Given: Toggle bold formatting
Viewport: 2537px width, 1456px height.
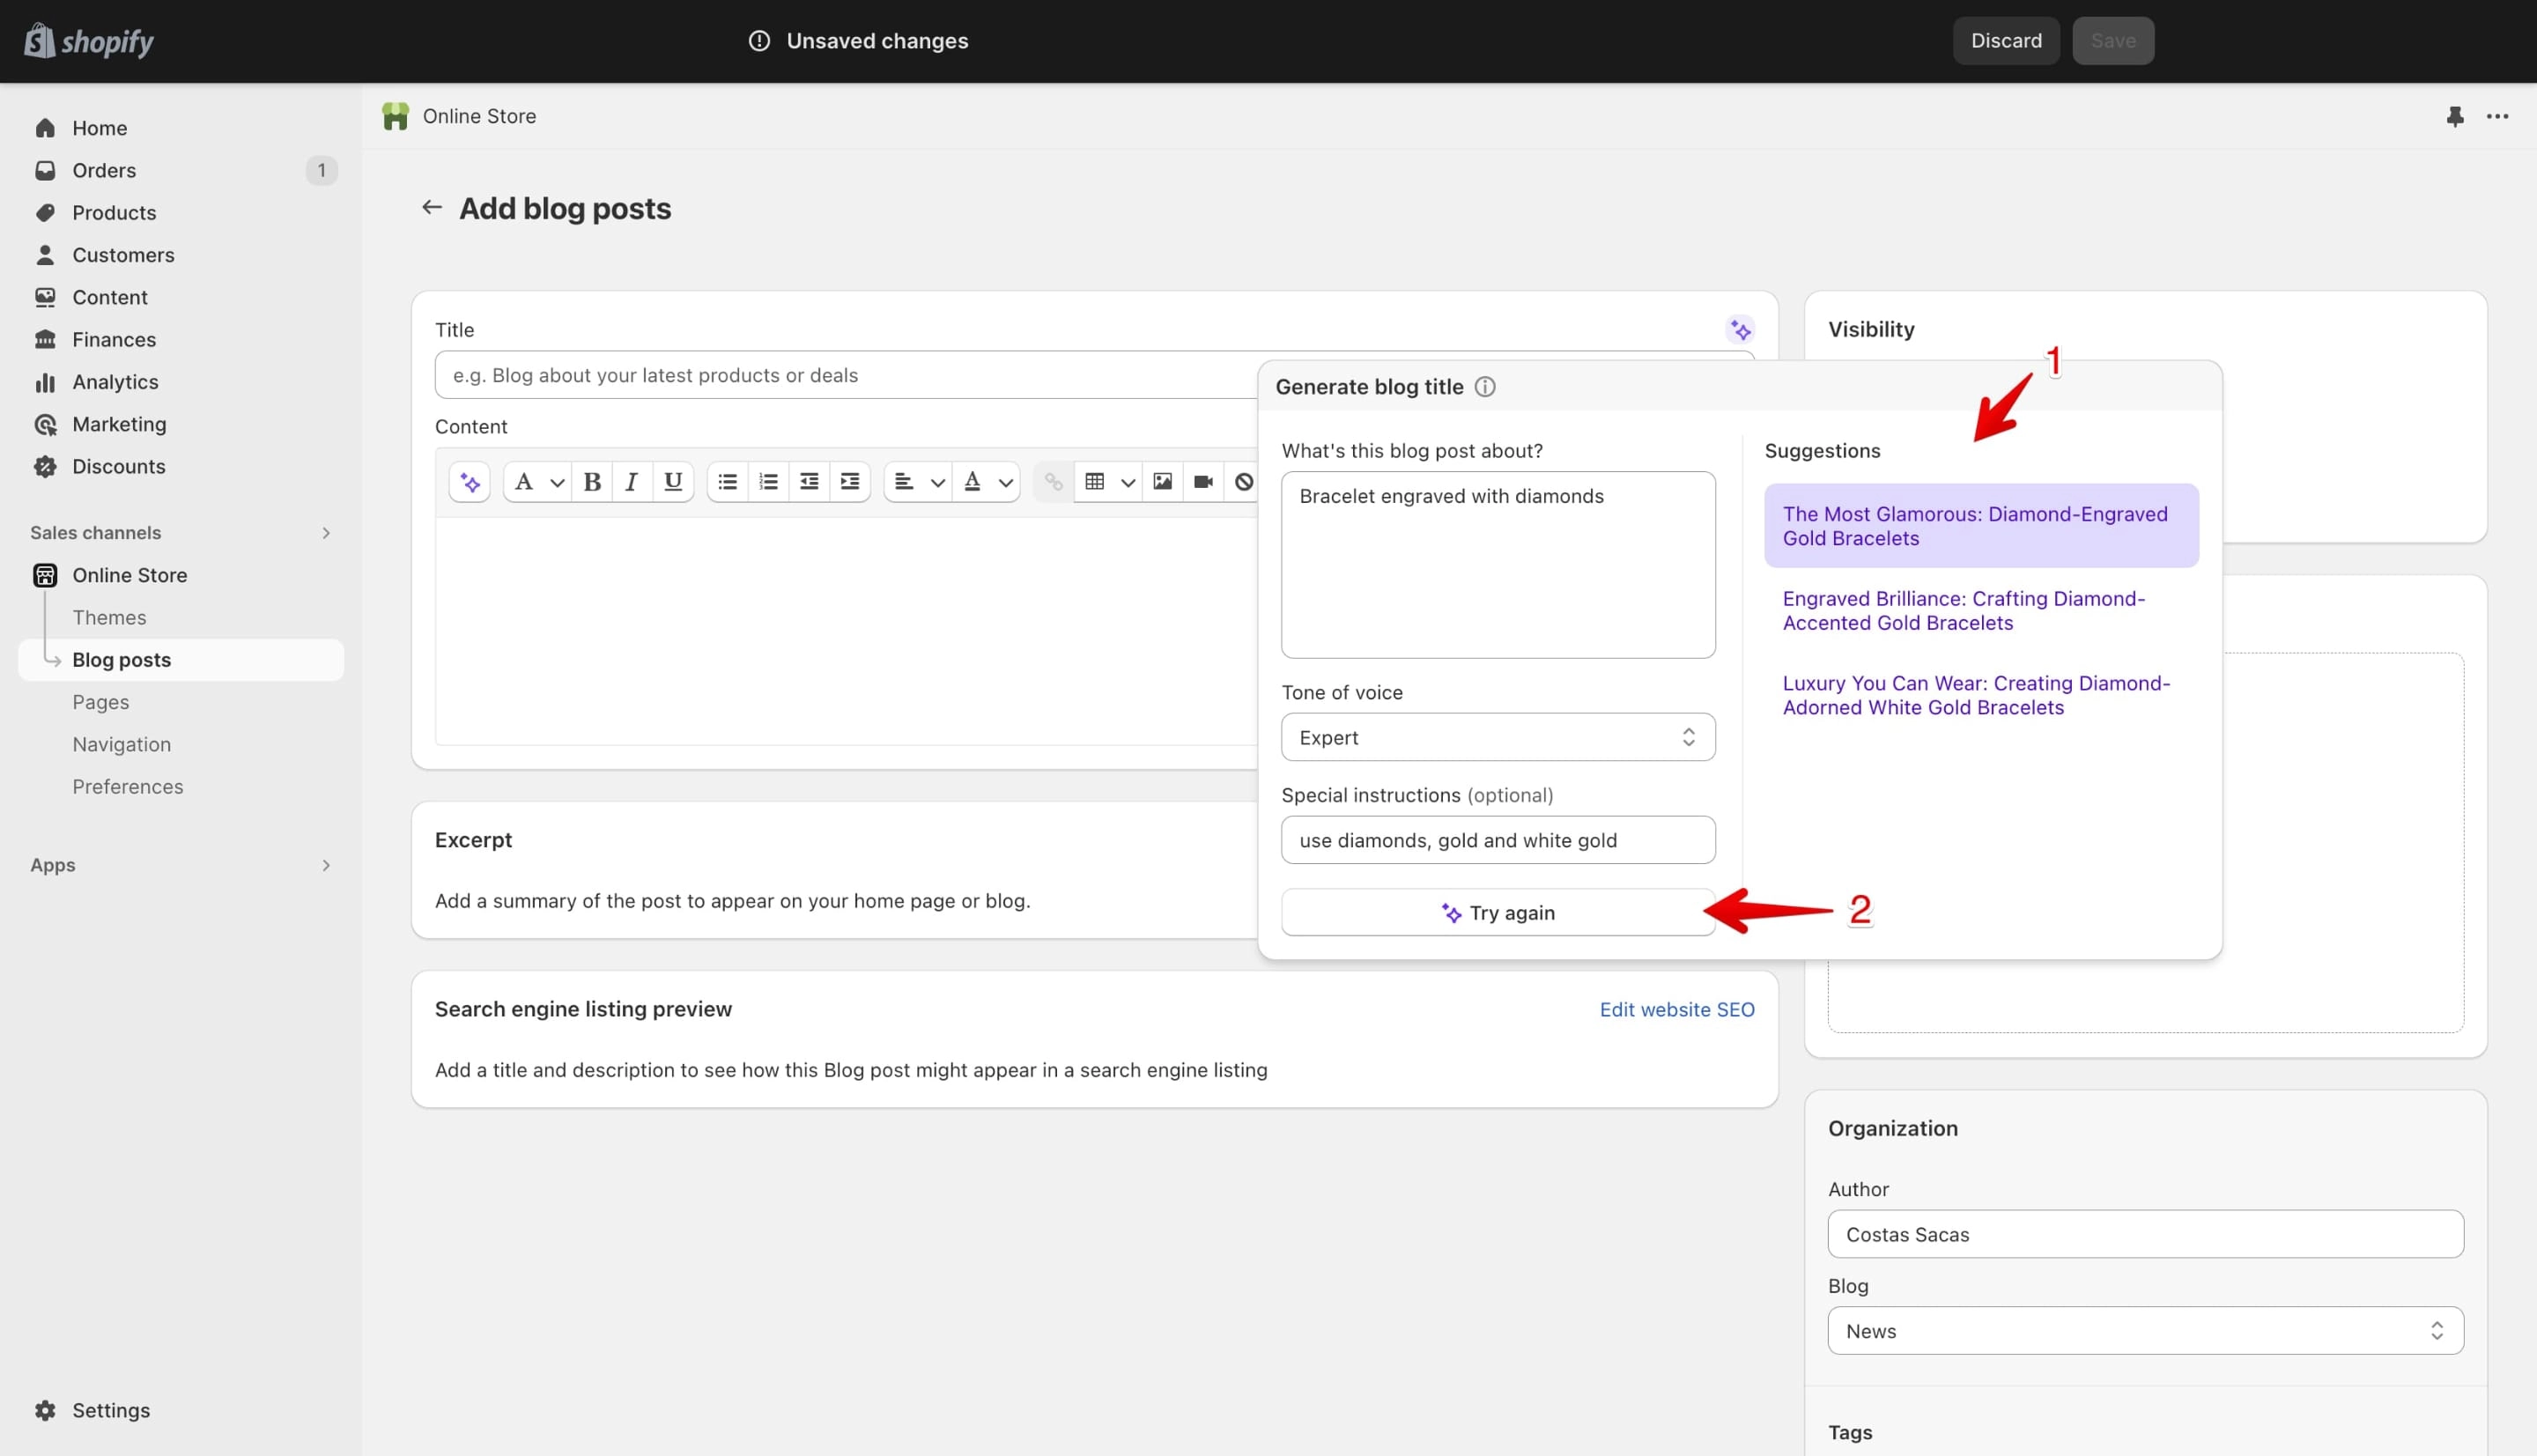Looking at the screenshot, I should [592, 483].
